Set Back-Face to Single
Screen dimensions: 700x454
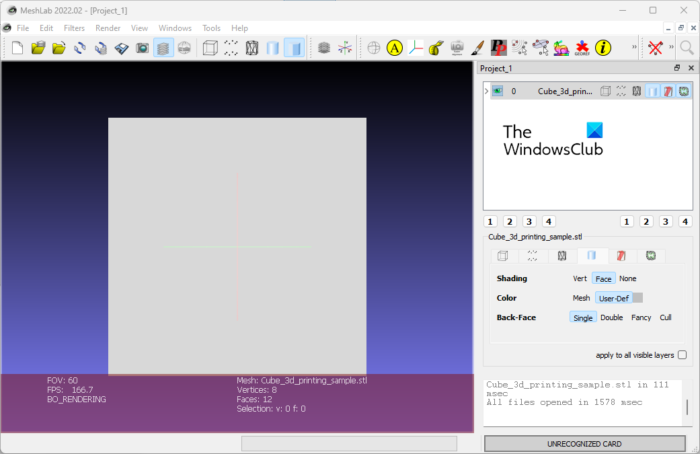(583, 317)
